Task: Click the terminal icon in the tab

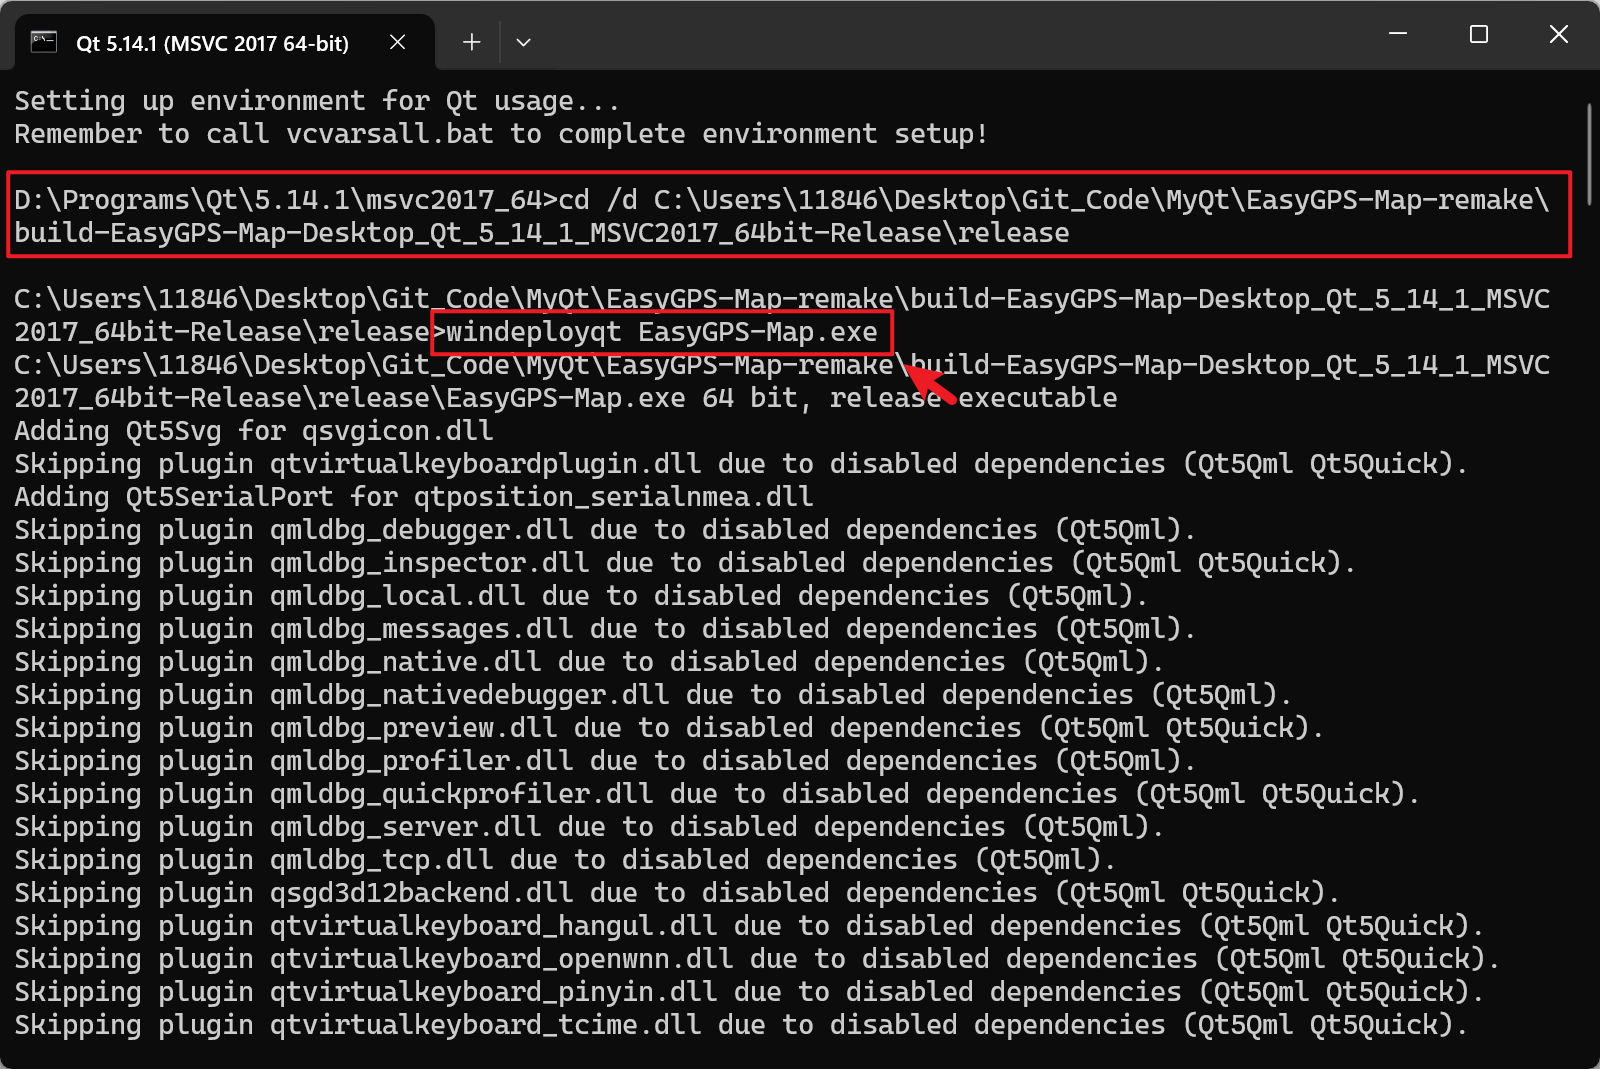Action: 44,42
